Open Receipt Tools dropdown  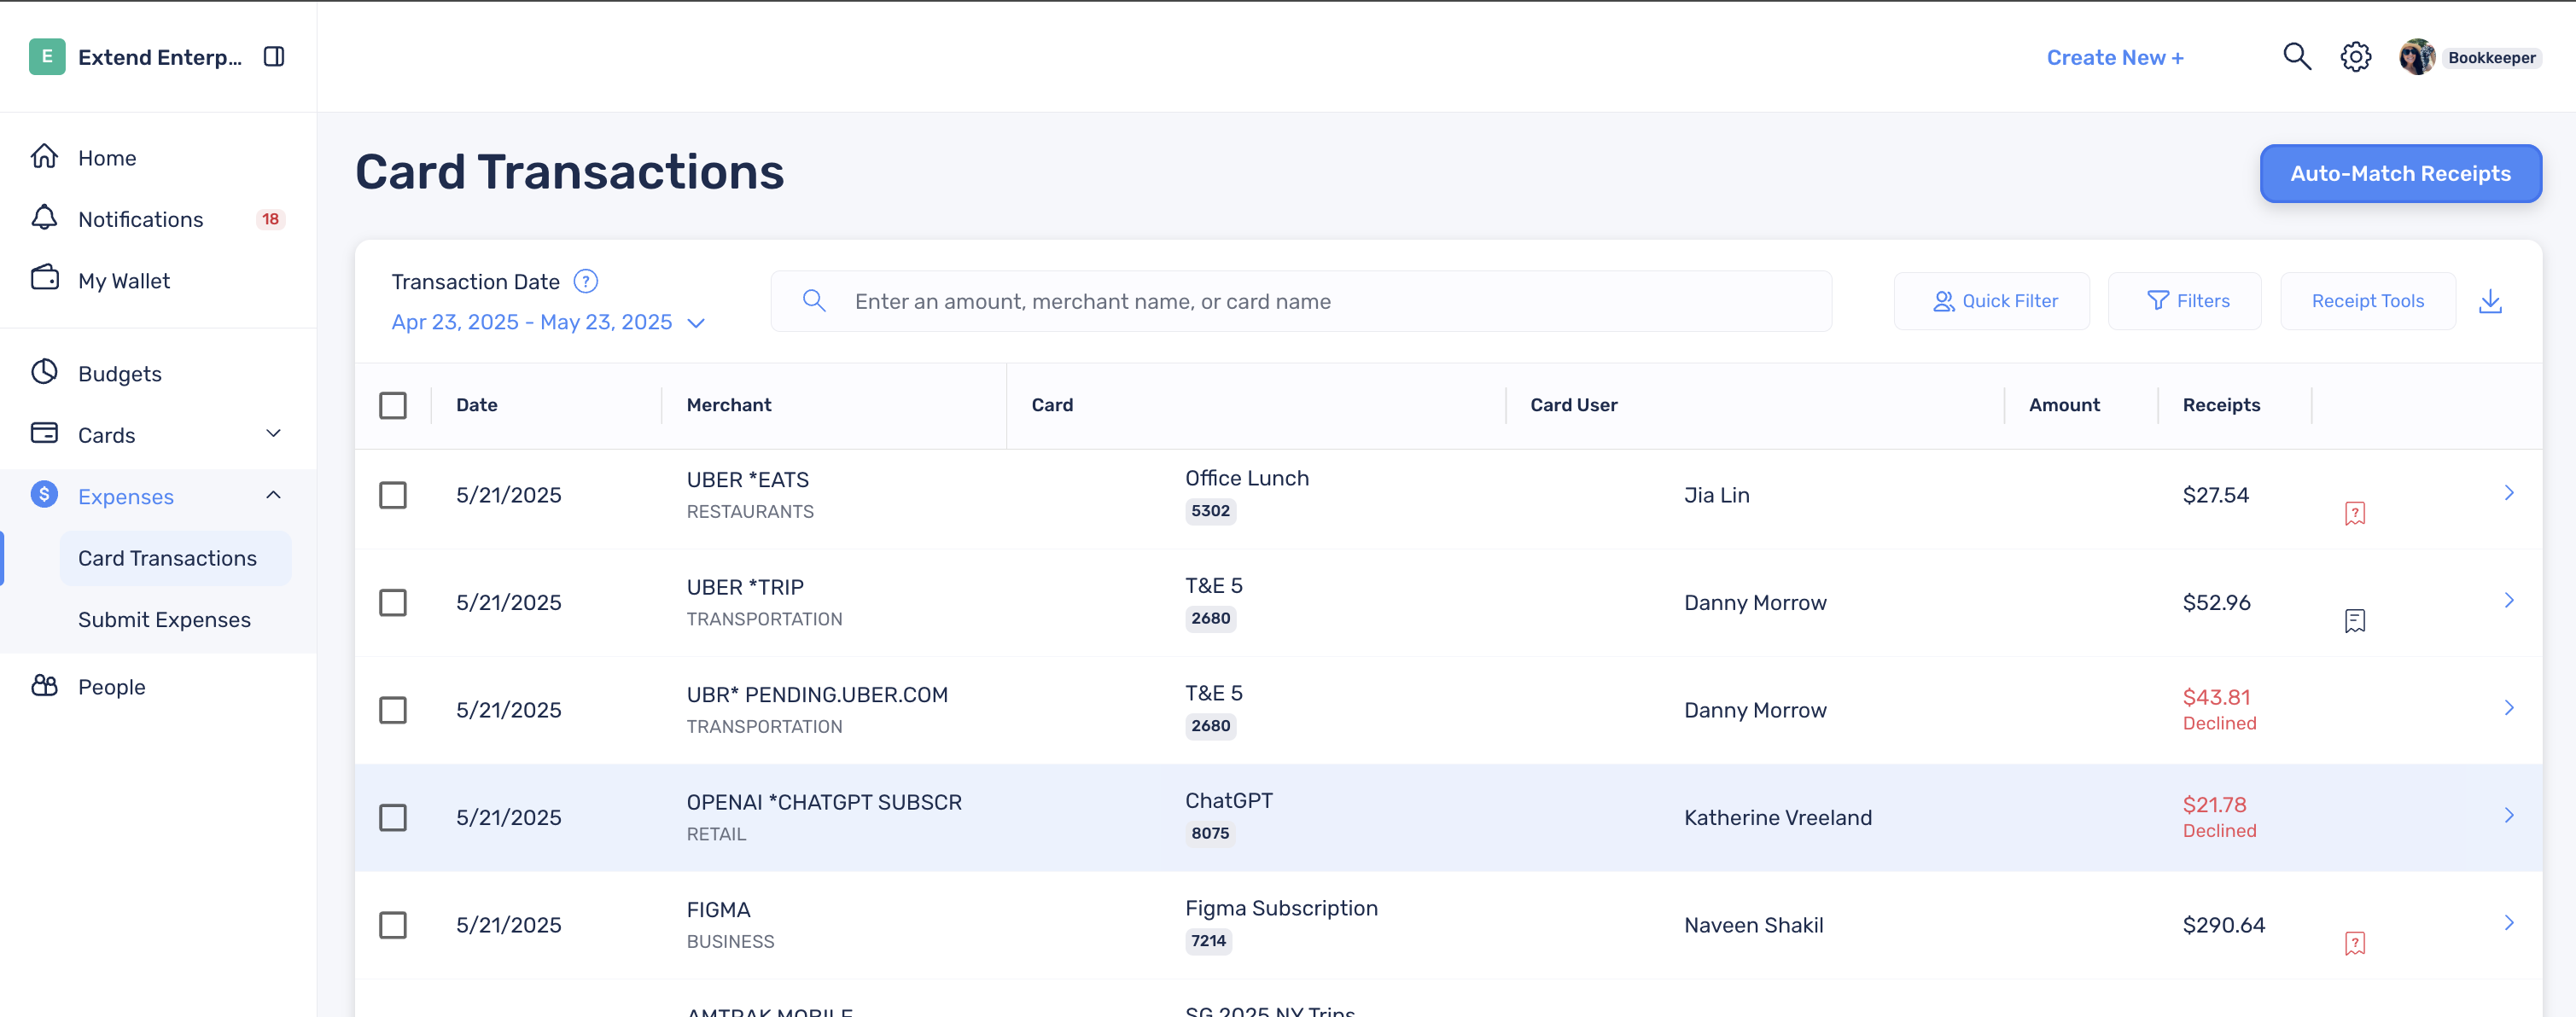[x=2367, y=301]
